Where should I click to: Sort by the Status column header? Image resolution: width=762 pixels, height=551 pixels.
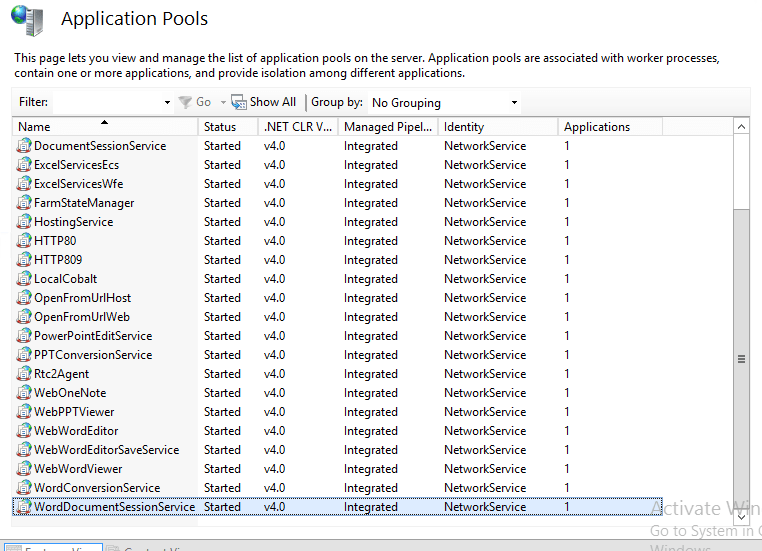click(x=228, y=127)
